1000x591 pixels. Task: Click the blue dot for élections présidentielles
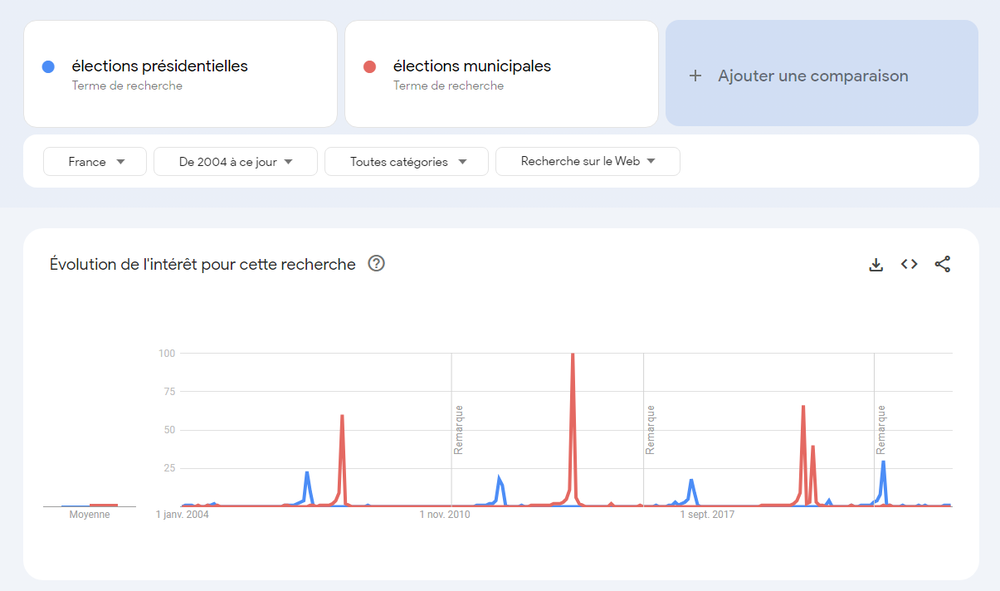(x=48, y=67)
